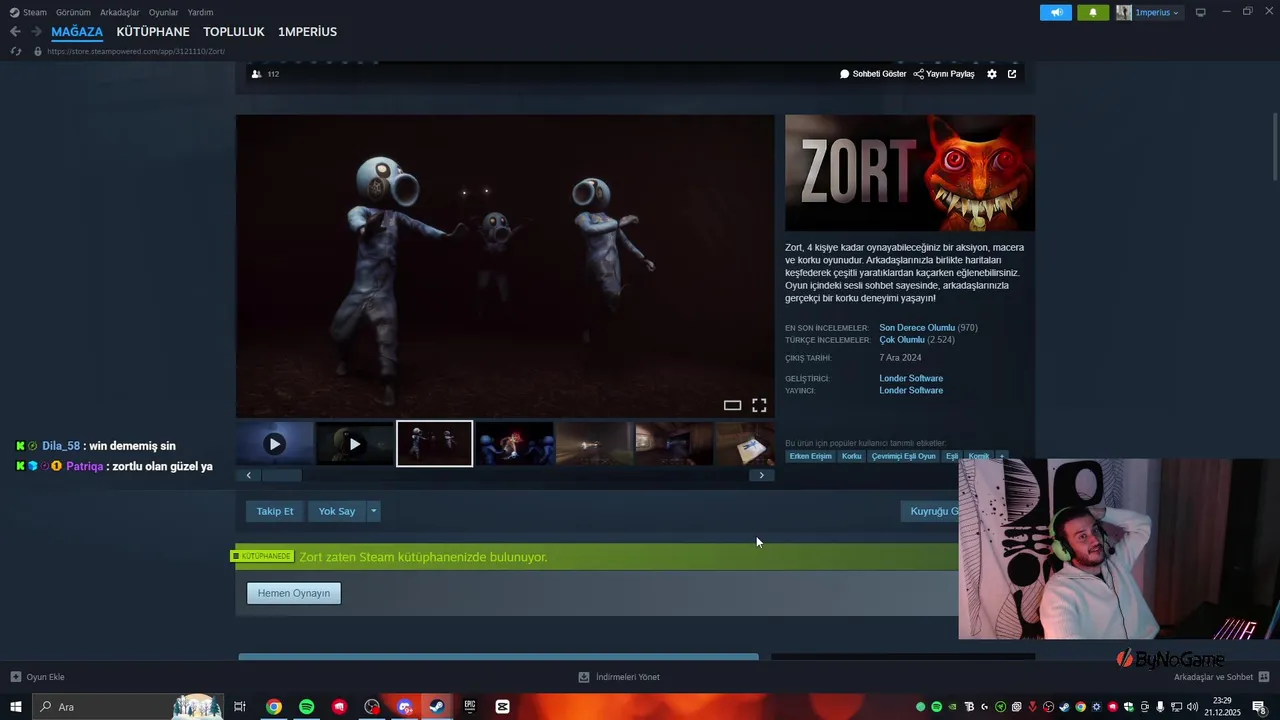1280x720 pixels.
Task: Ignore the game with Yok Say
Action: pos(337,511)
